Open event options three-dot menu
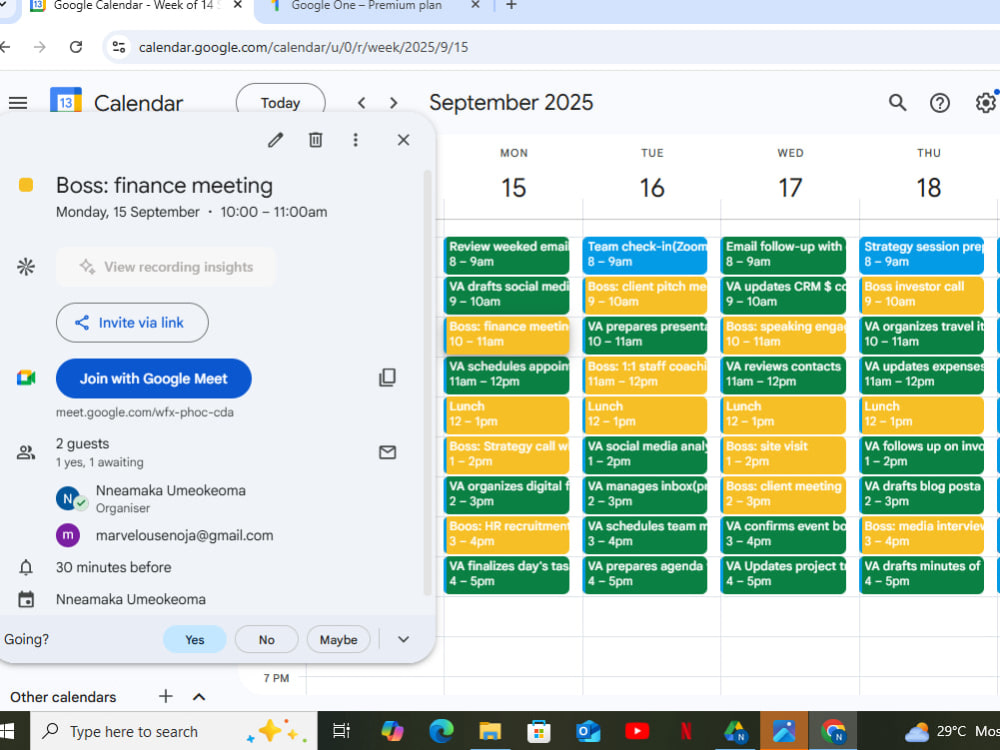Screen dimensions: 1000x750 pos(356,140)
